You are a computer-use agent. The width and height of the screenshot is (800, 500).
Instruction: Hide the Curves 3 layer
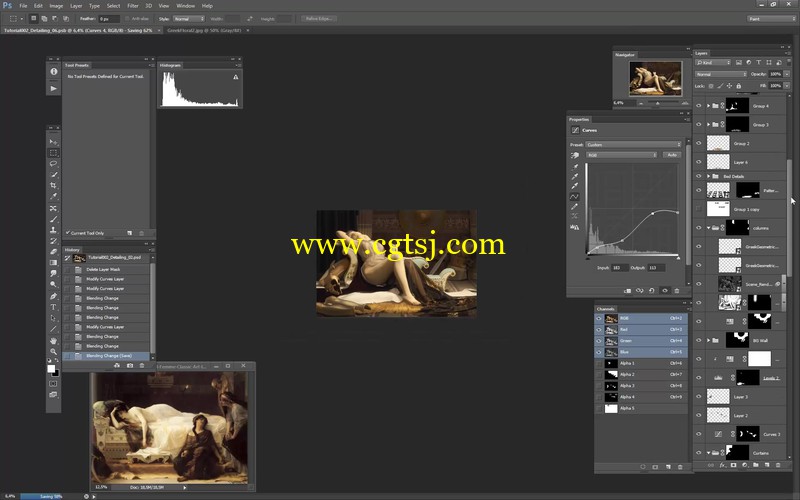tap(699, 434)
